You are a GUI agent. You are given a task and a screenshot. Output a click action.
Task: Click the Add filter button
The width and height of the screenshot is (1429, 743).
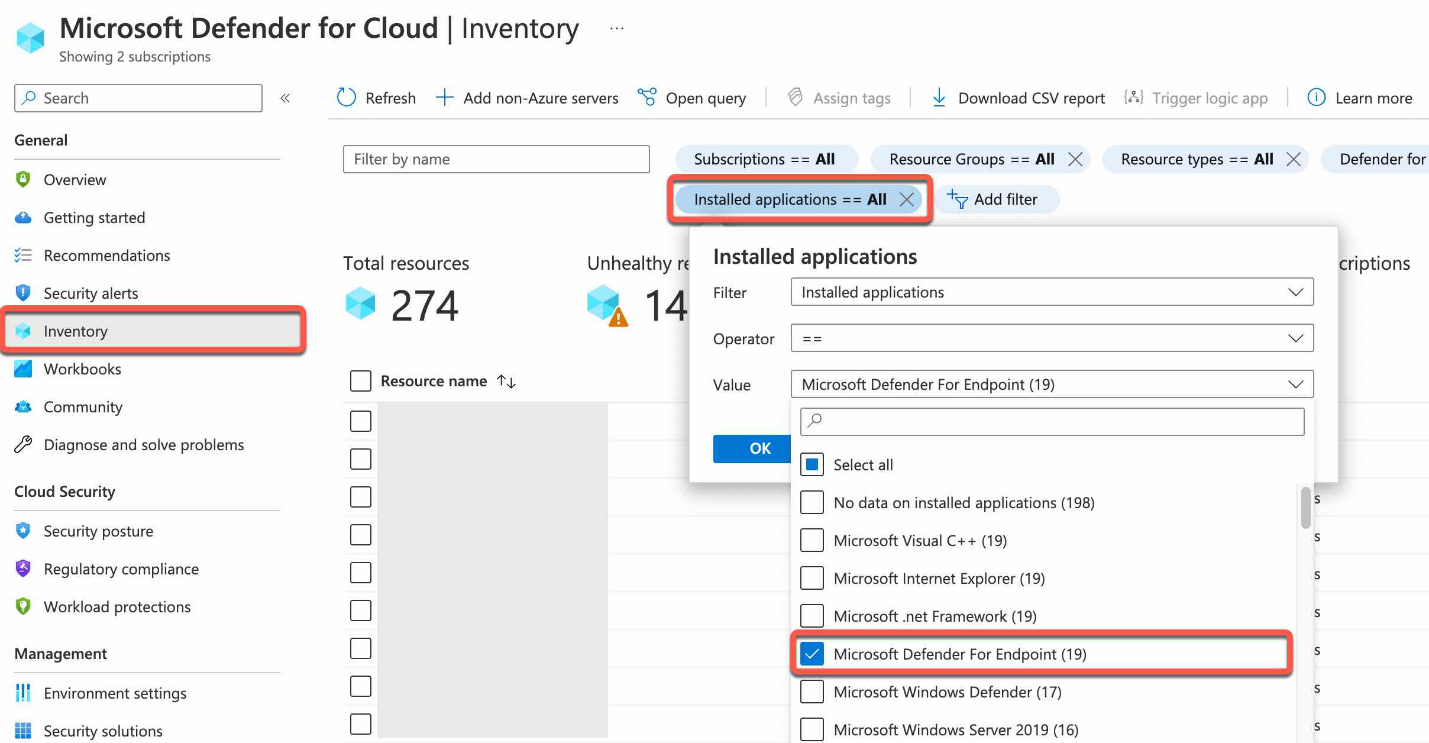point(994,199)
